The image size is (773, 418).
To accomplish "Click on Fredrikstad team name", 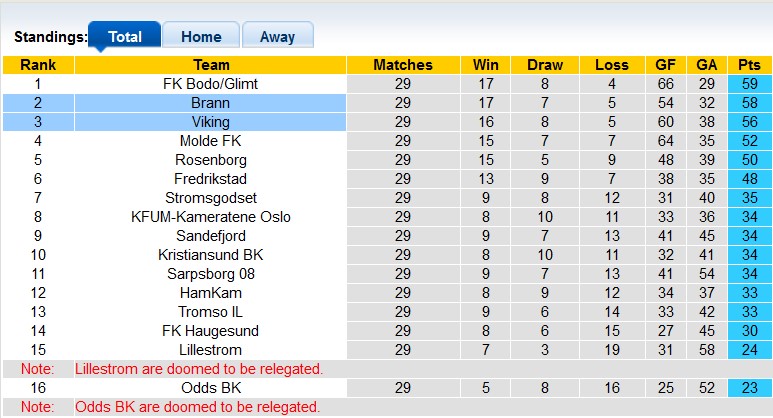I will pos(210,179).
